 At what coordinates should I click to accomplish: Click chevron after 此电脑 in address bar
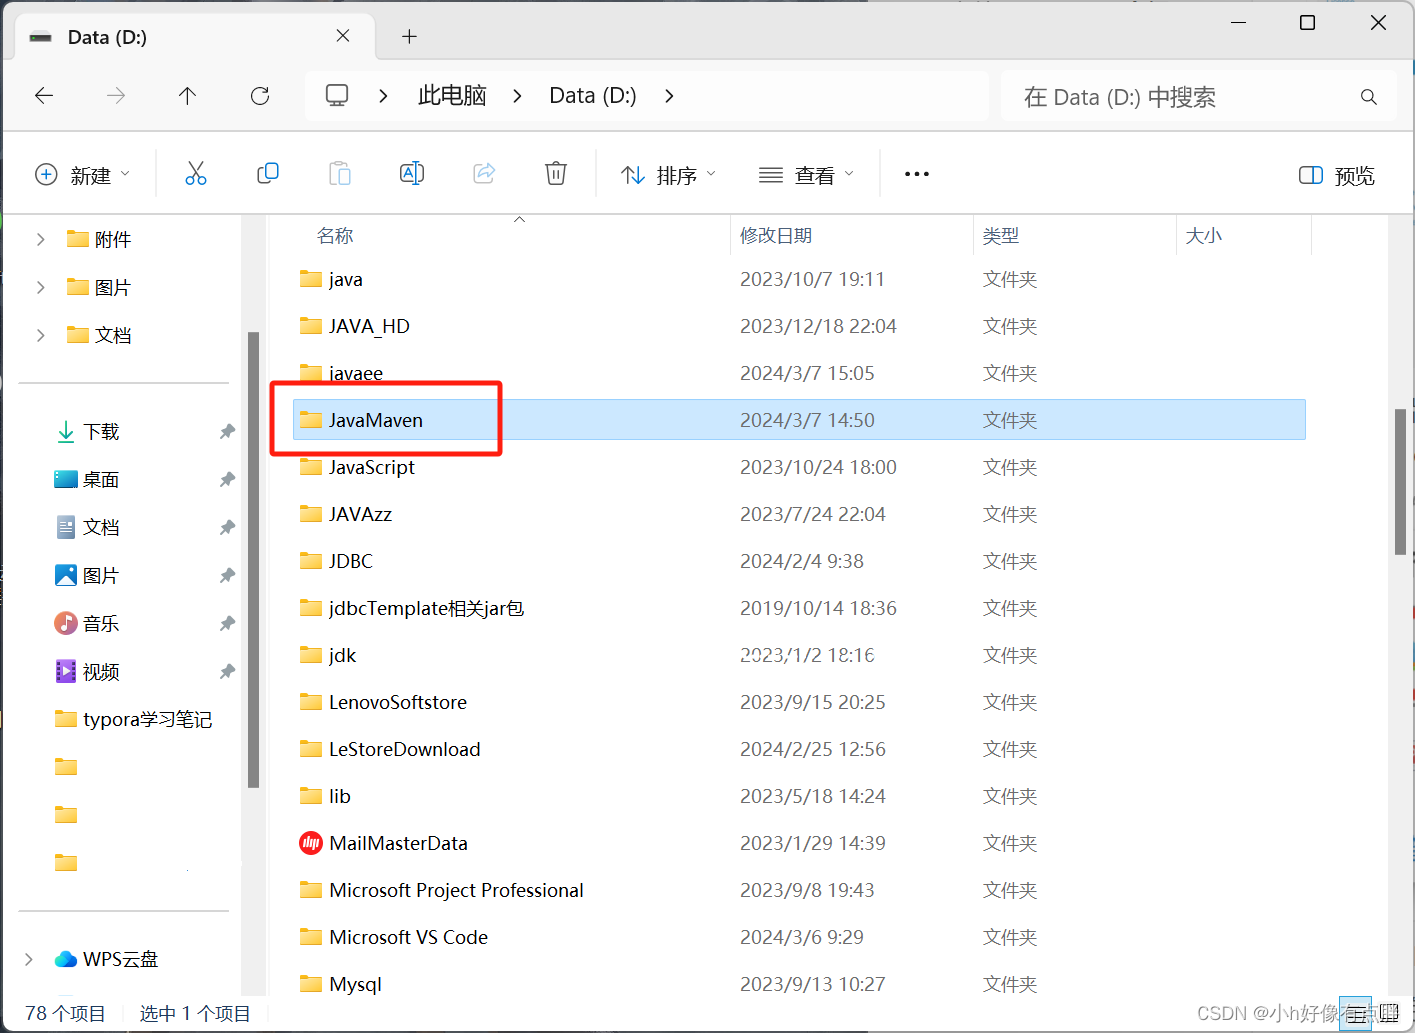coord(517,96)
